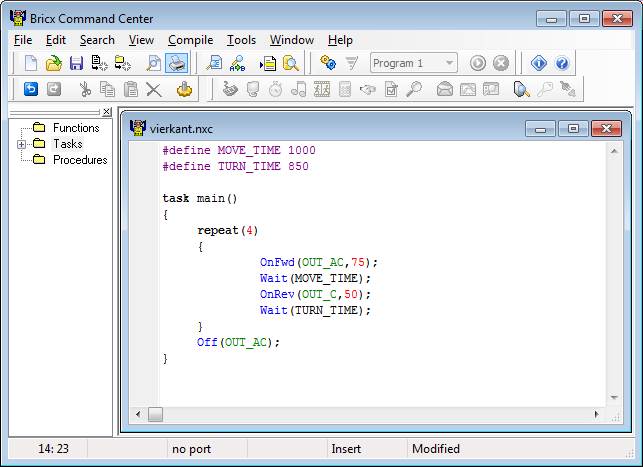Click the 'no port' status bar entry

tap(192, 449)
